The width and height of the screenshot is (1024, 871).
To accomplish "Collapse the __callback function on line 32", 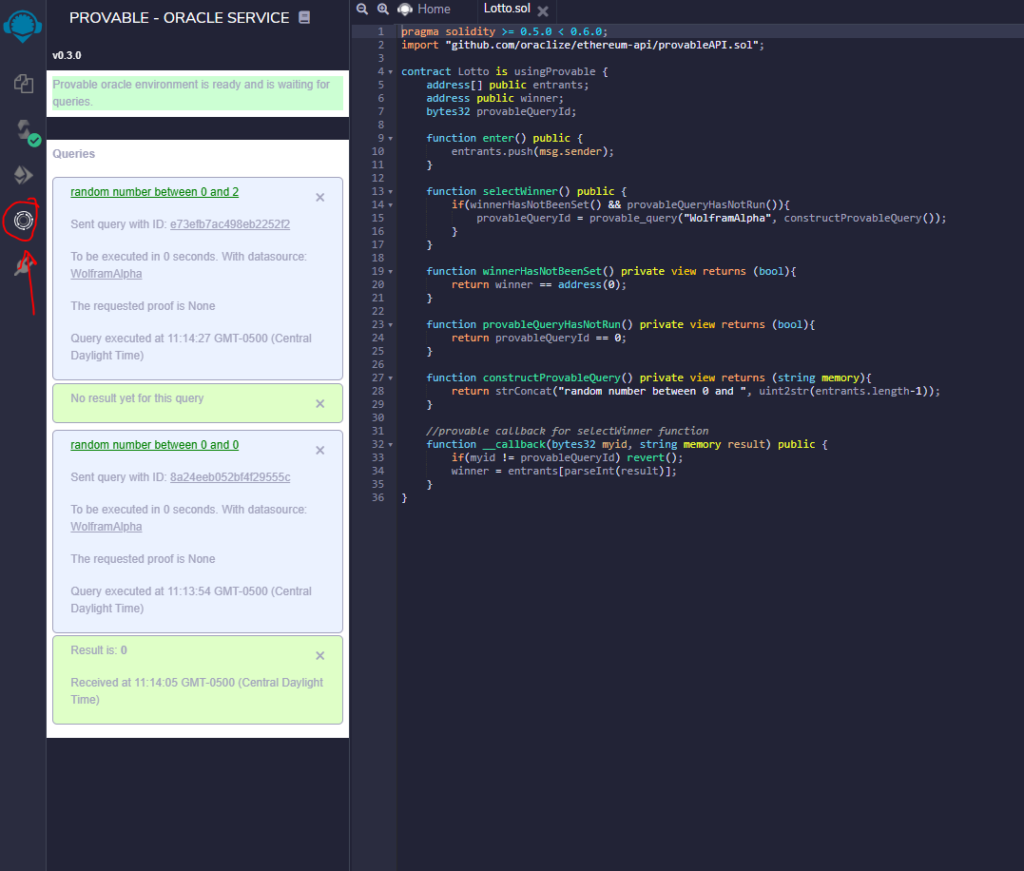I will [391, 444].
